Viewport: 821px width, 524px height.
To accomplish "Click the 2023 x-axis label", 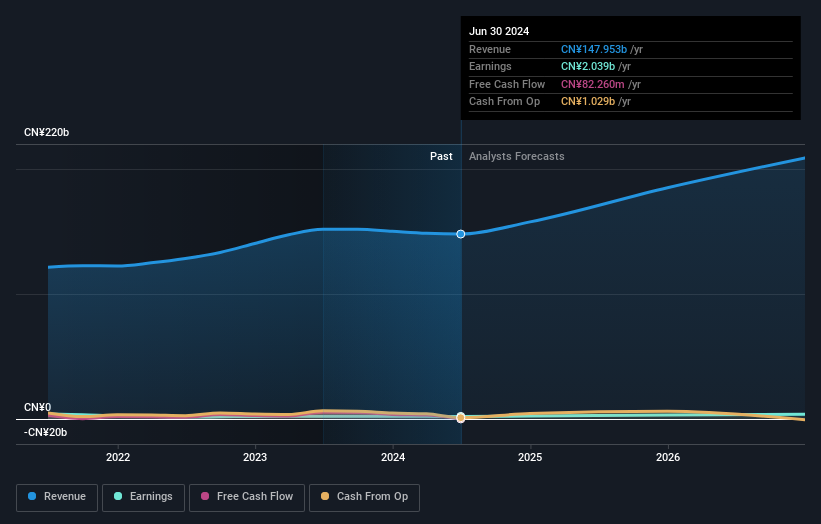I will [x=255, y=457].
